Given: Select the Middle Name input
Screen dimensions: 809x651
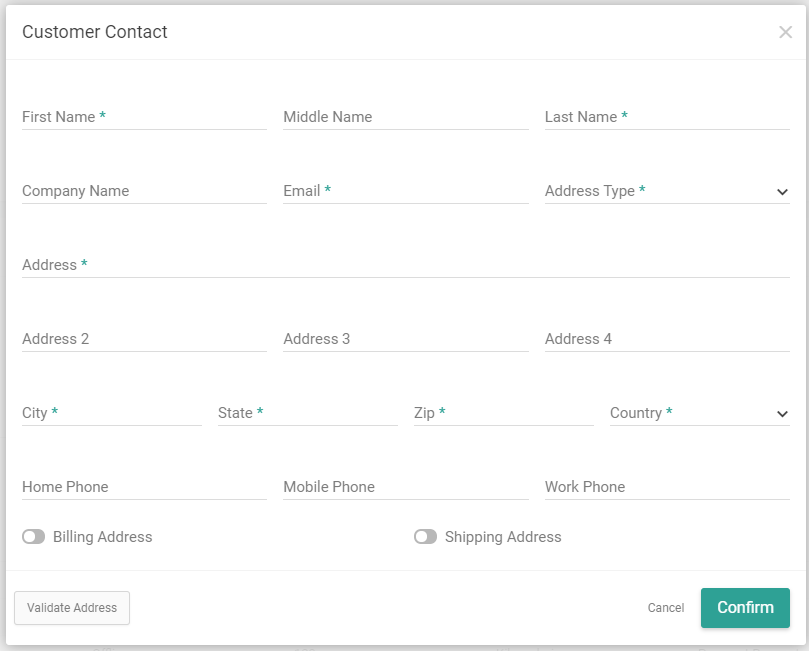Looking at the screenshot, I should pyautogui.click(x=405, y=117).
